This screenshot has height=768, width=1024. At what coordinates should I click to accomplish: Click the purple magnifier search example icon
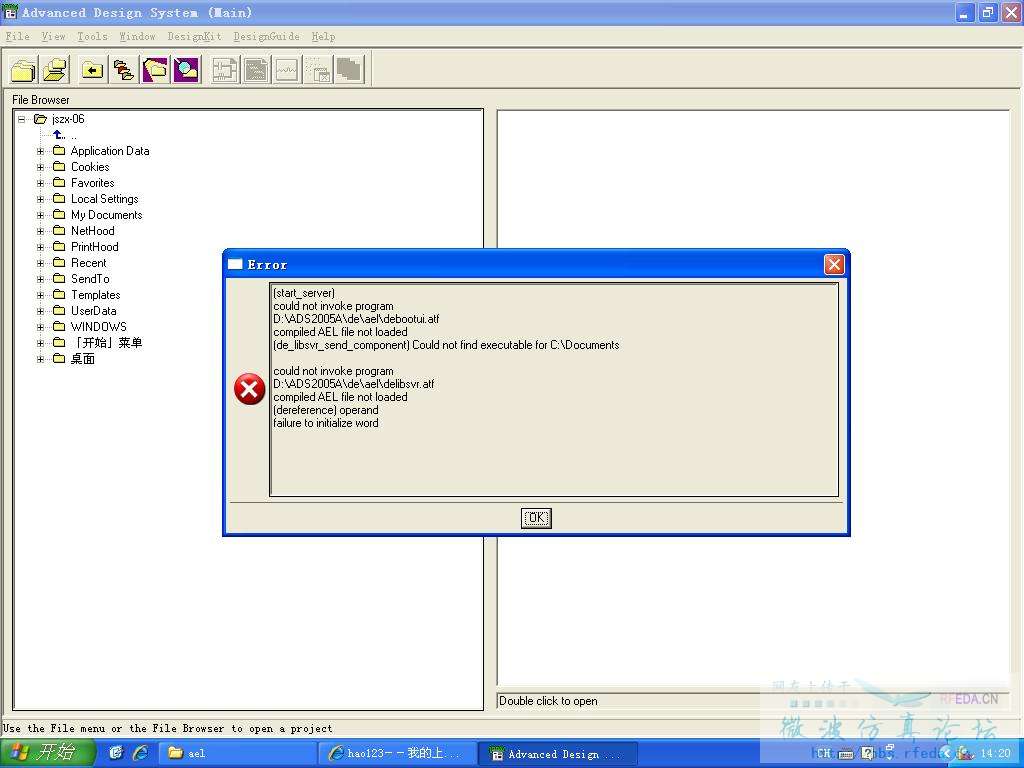click(187, 69)
